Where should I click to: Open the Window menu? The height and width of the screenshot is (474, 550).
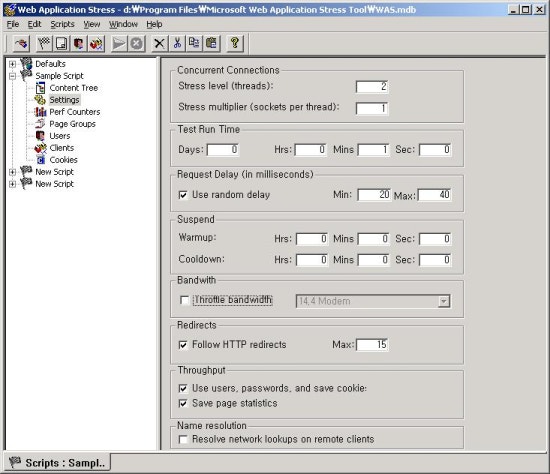coord(123,24)
